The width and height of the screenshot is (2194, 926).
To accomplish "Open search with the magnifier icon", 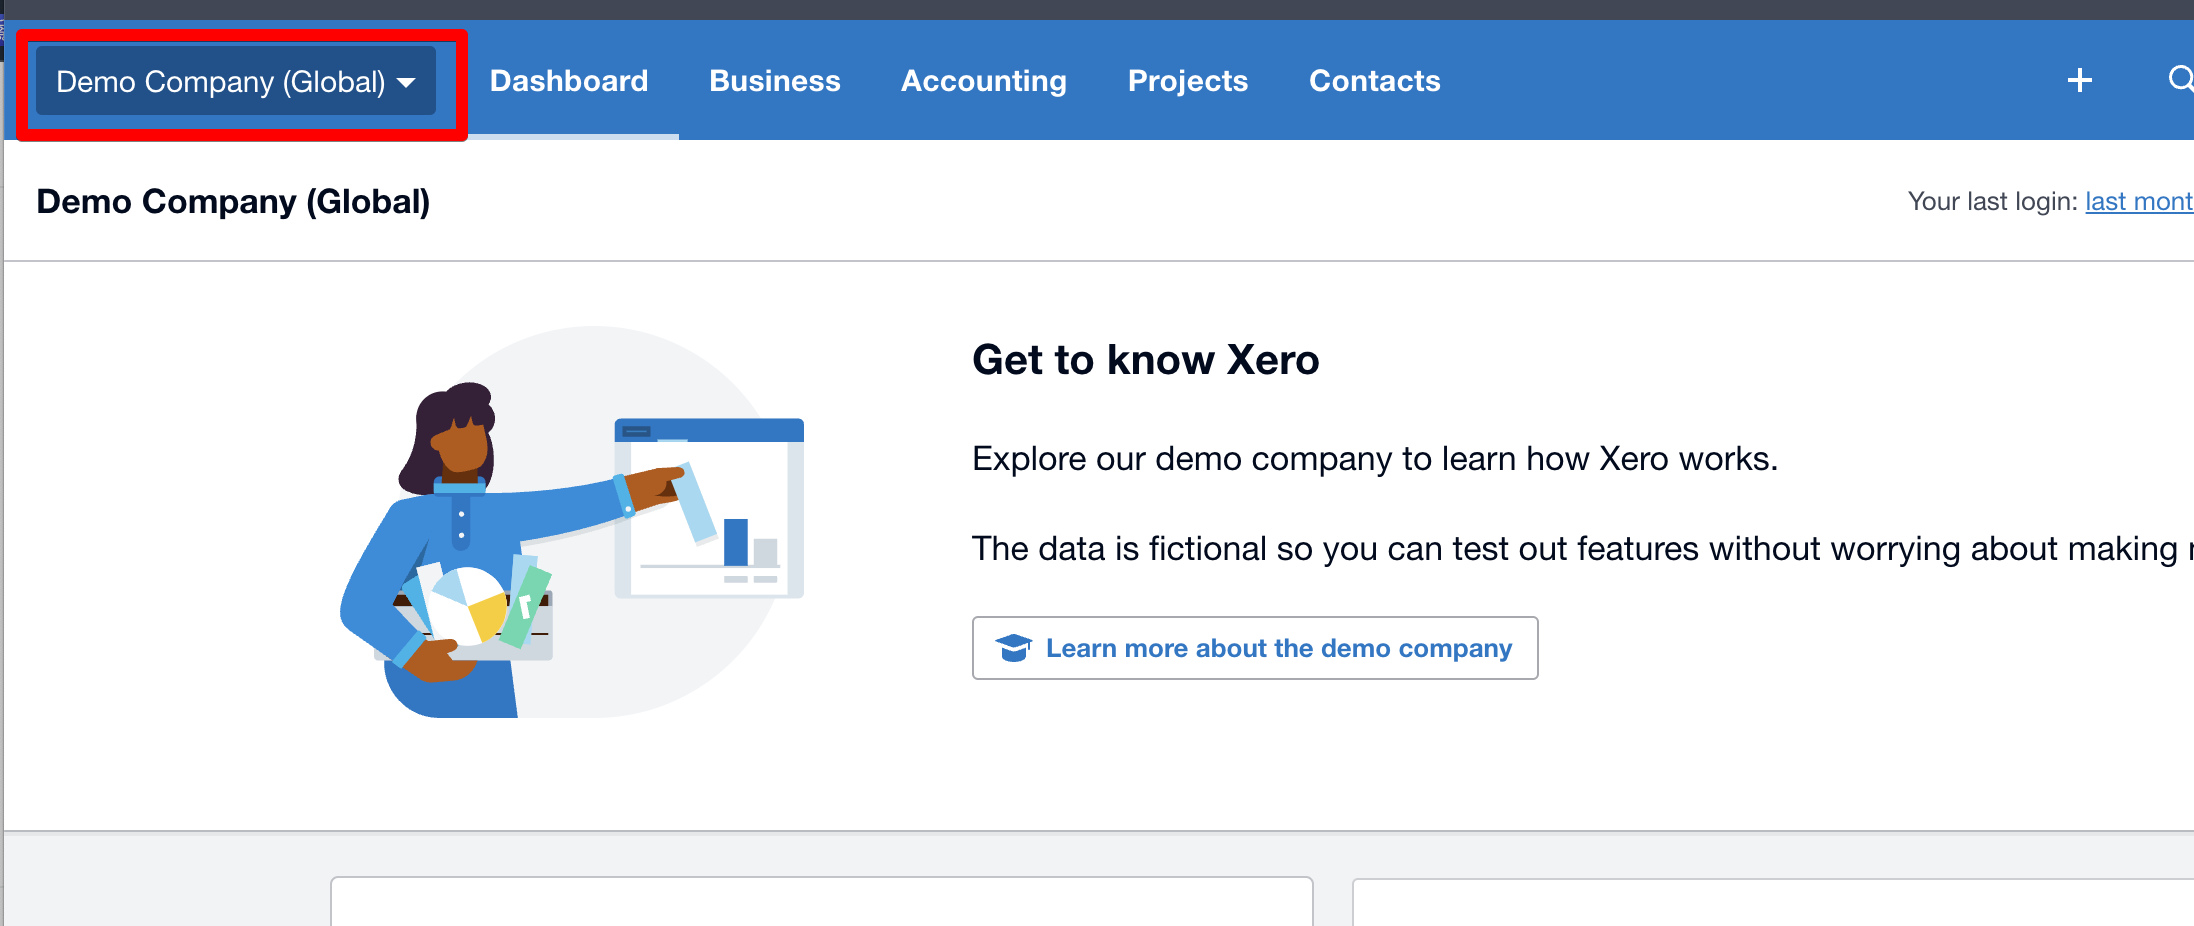I will coord(2180,79).
